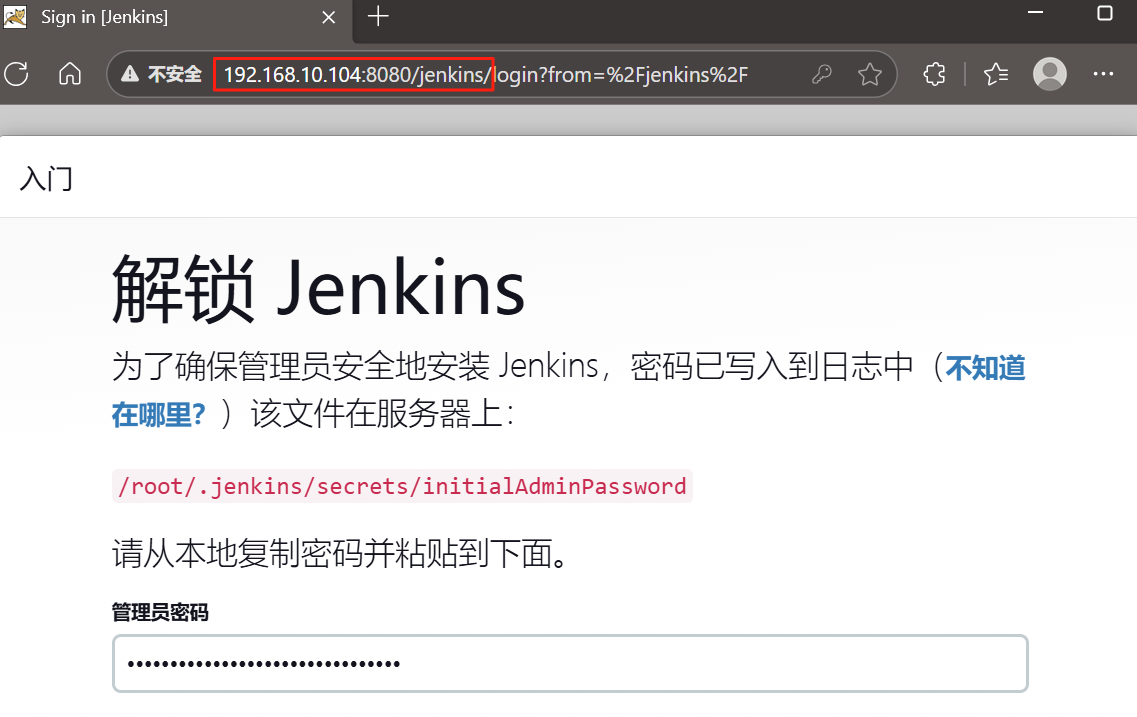
Task: Click the address bar URL
Action: tap(485, 75)
